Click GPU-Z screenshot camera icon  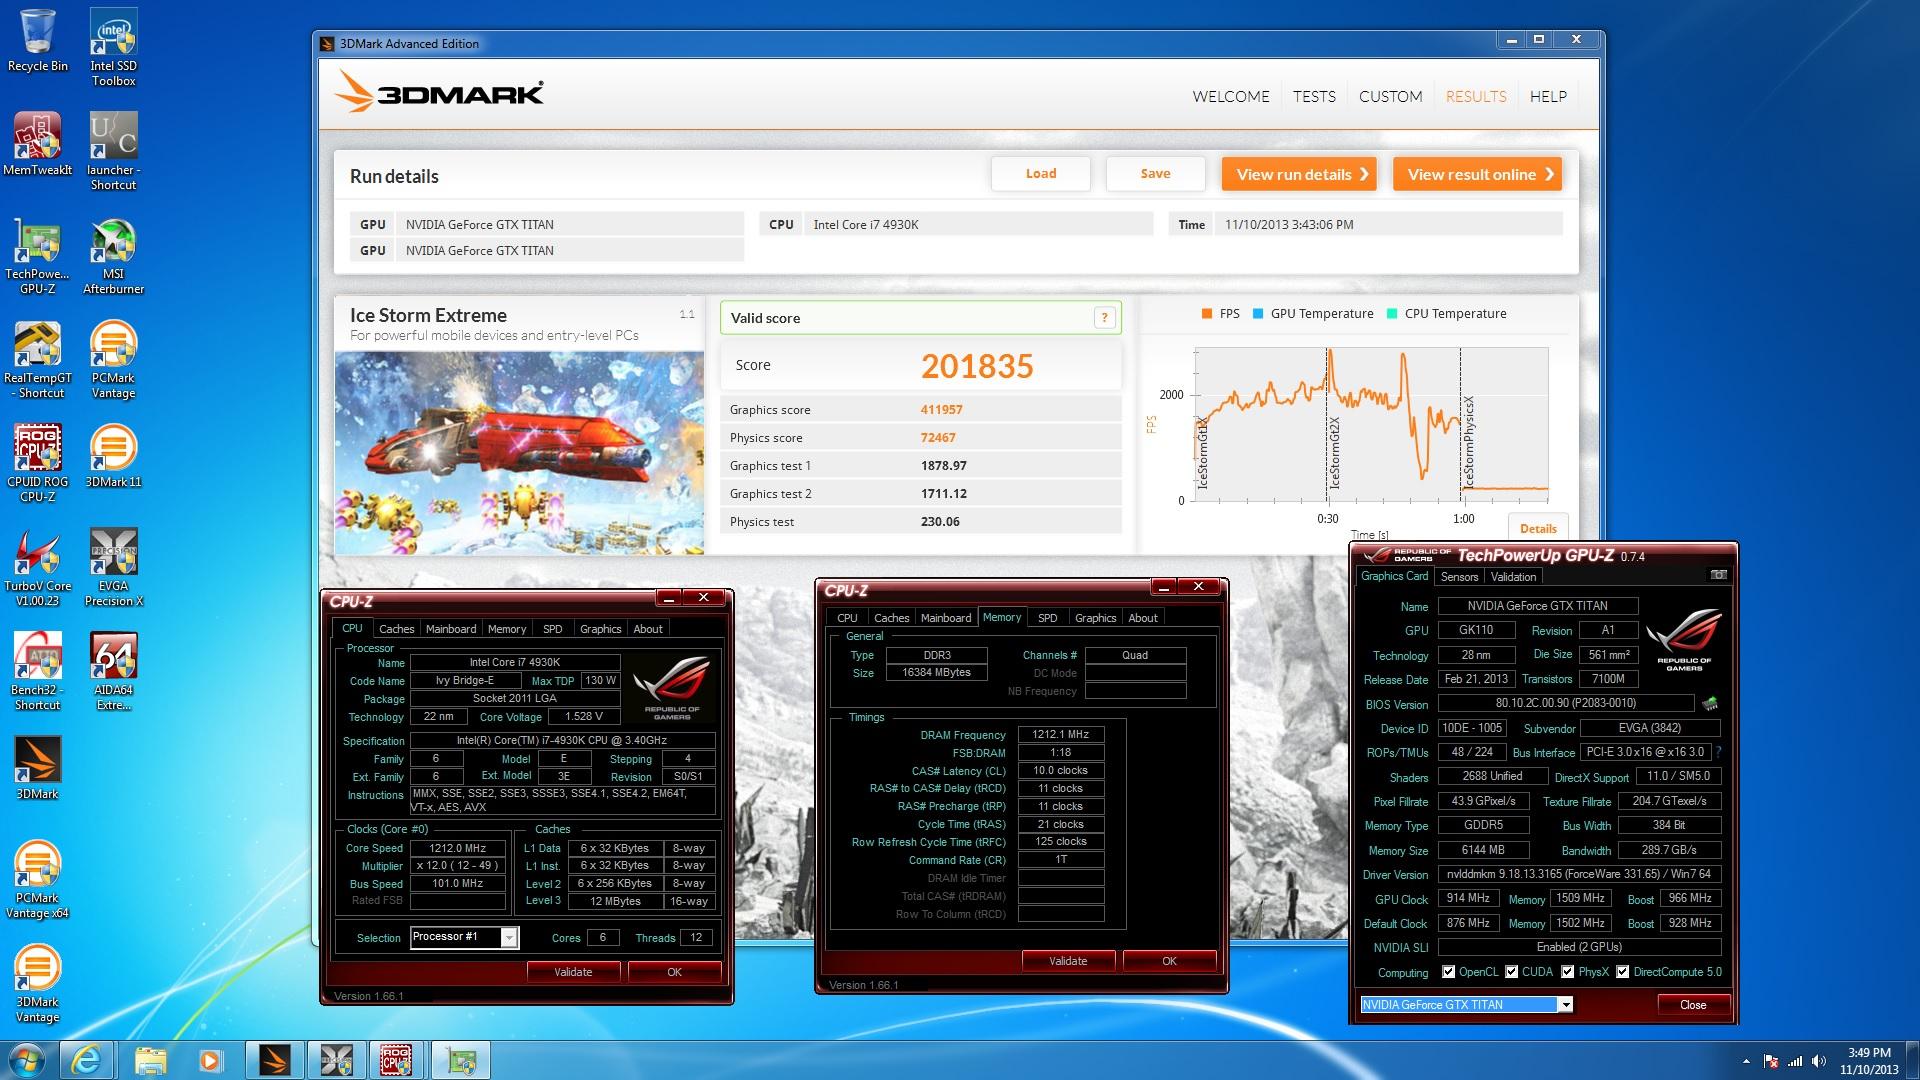pyautogui.click(x=1718, y=575)
